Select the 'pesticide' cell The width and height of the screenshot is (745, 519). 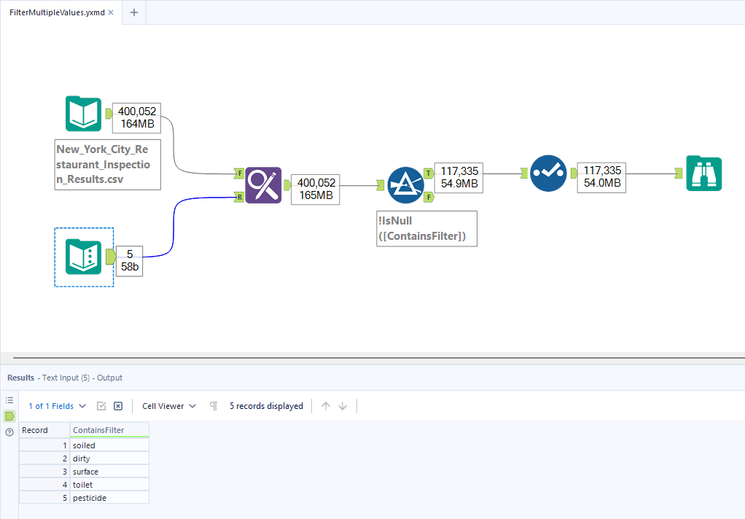[109, 498]
